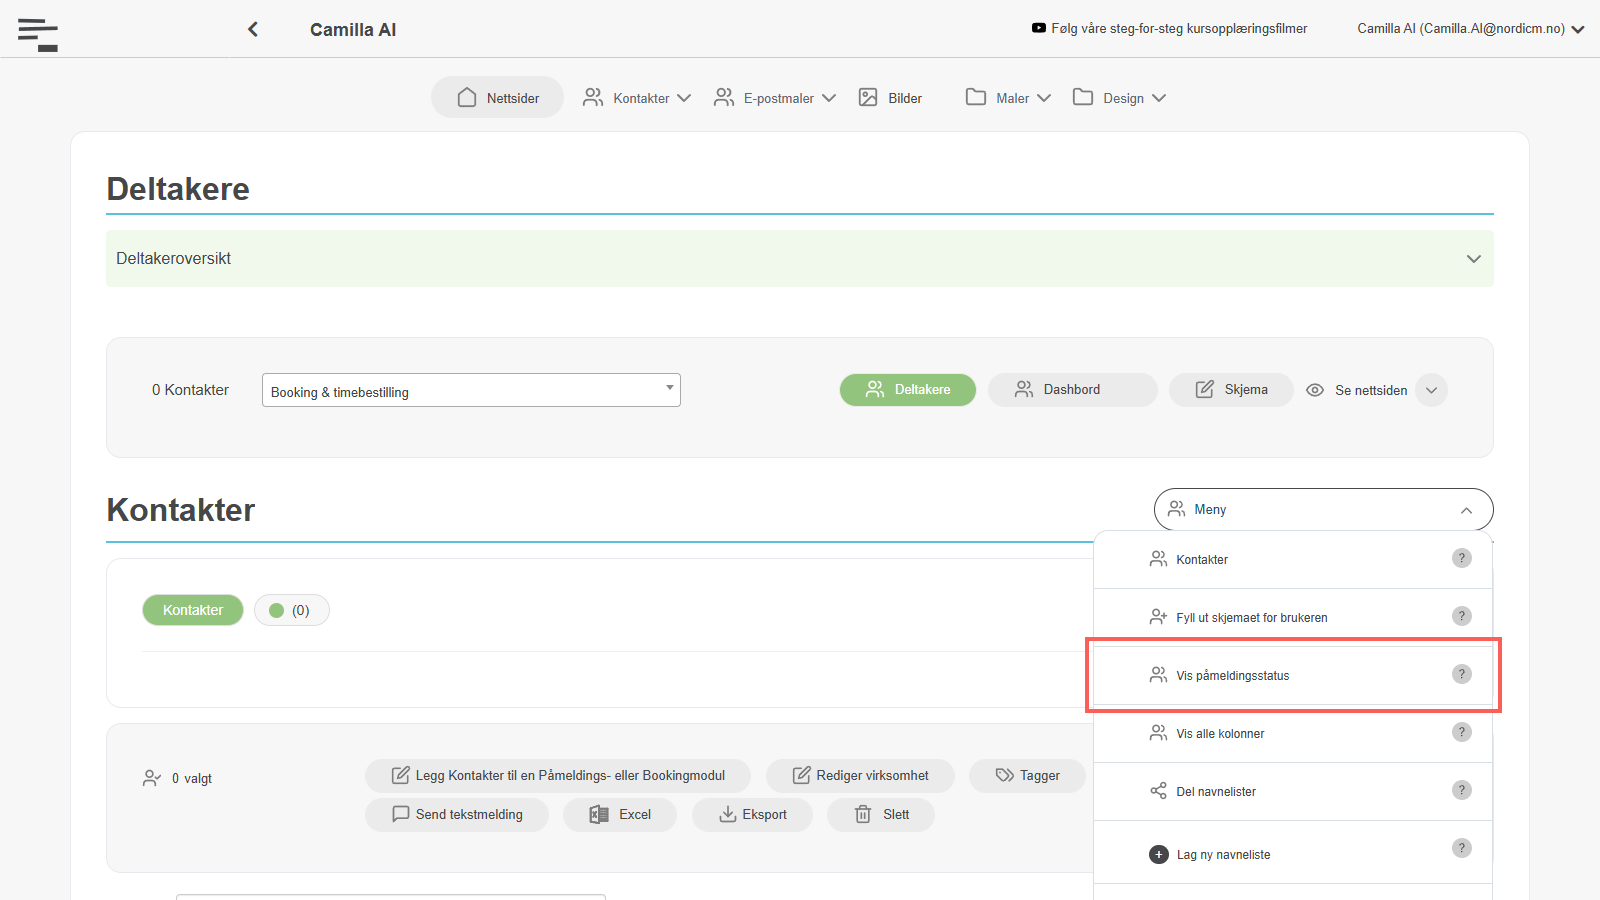Screen dimensions: 1600x900
Task: Expand the chevron next to Se nettsiden
Action: [1432, 390]
